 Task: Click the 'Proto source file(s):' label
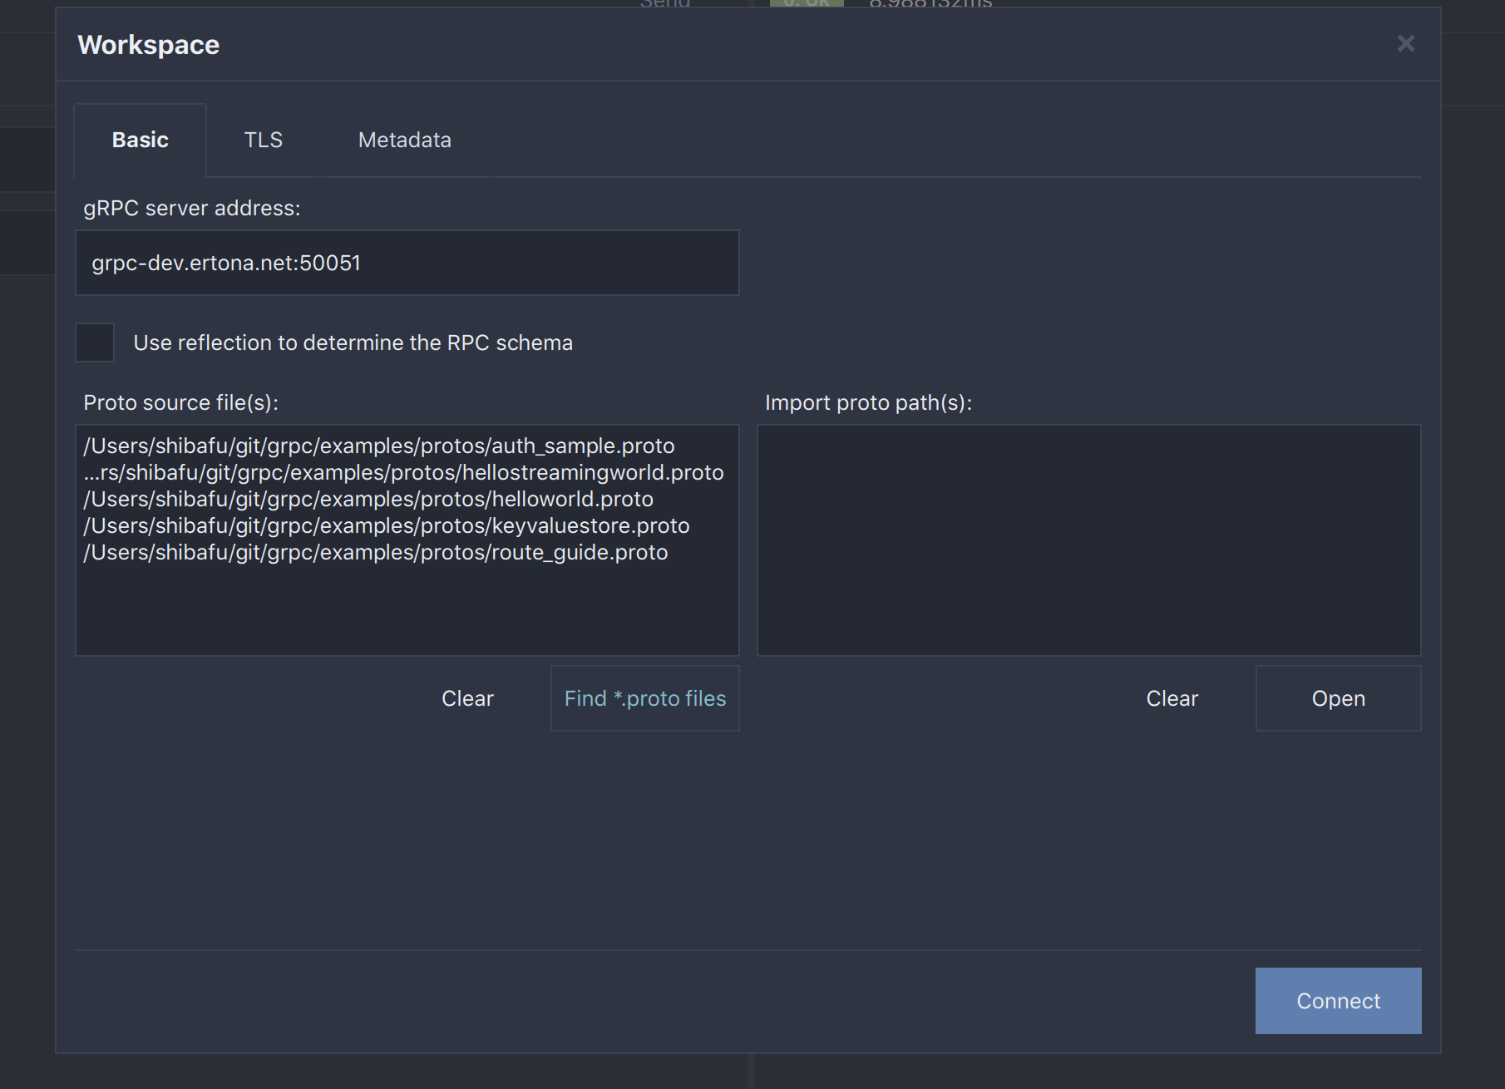[x=181, y=403]
